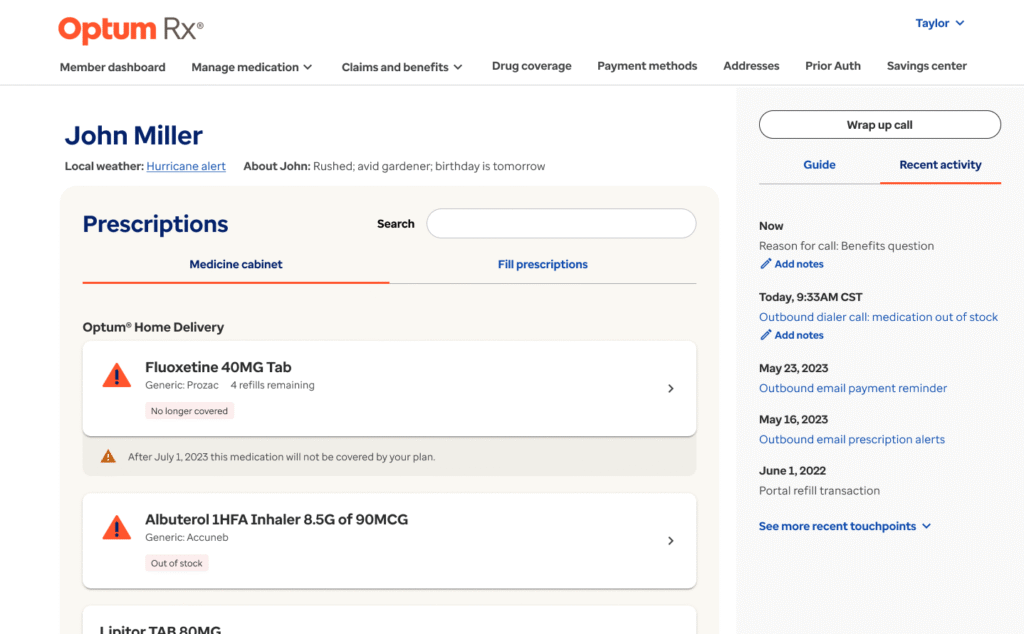
Task: Switch to the Fill prescriptions tab
Action: [x=542, y=264]
